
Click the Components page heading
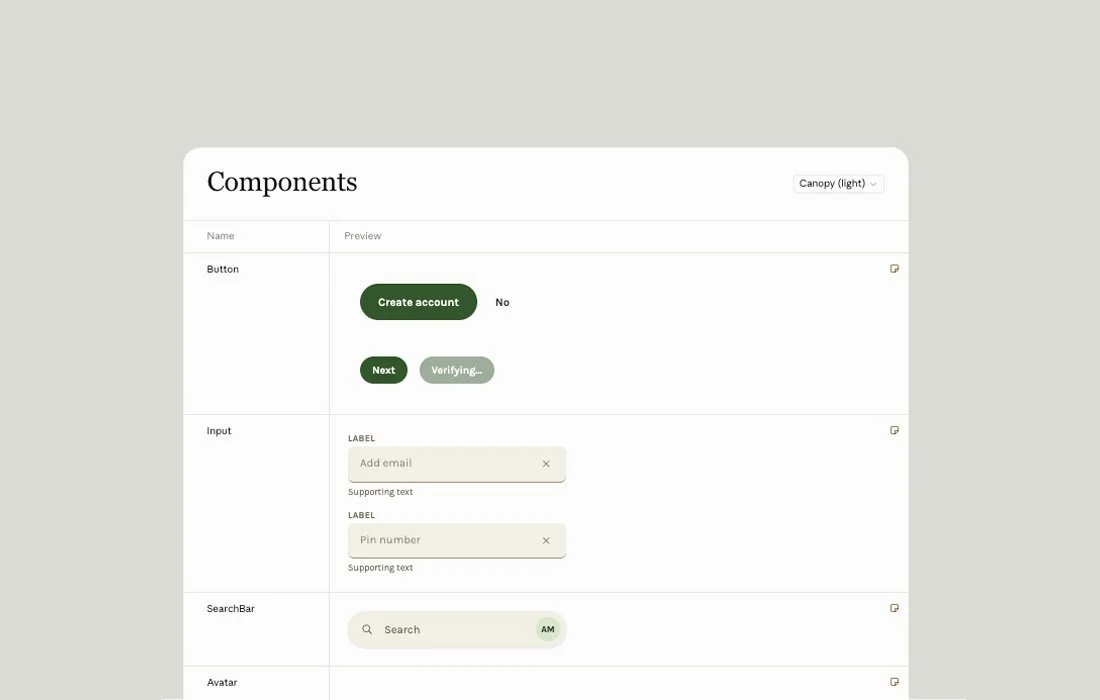pyautogui.click(x=282, y=182)
